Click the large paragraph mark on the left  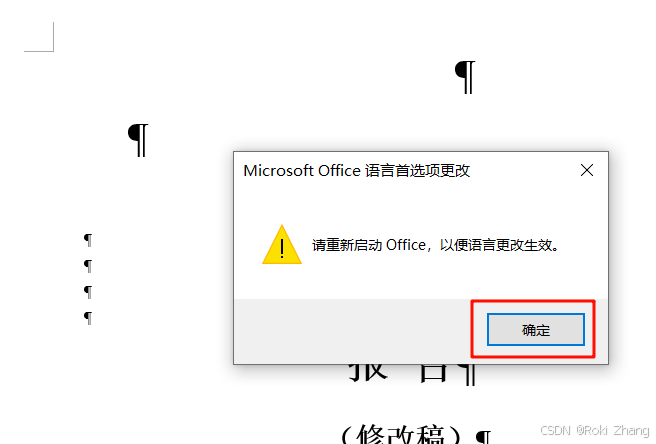(138, 140)
